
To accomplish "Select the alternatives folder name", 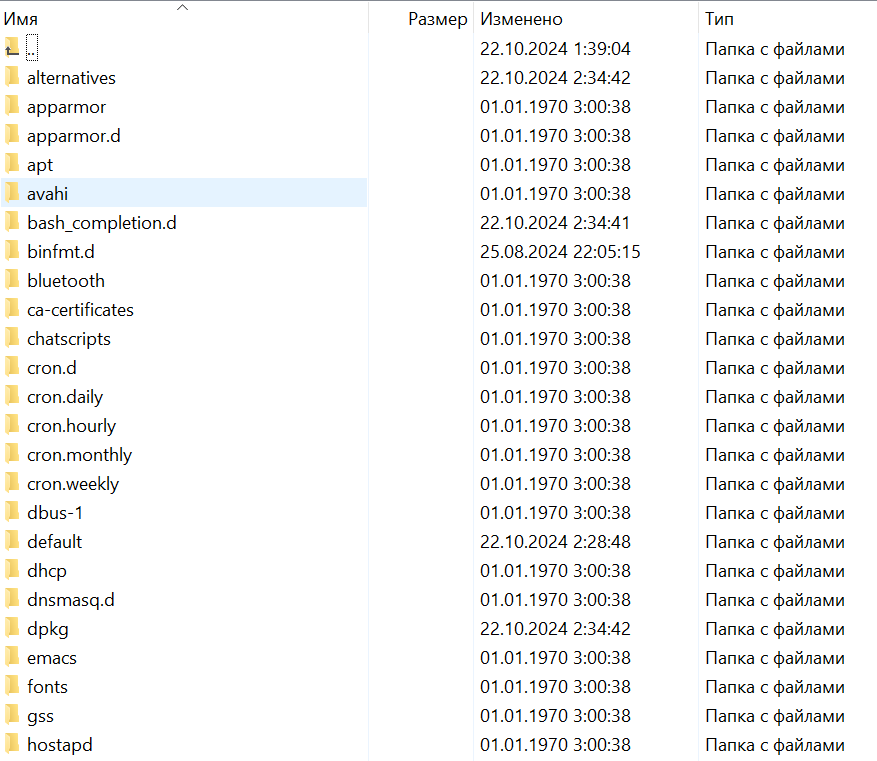I will coord(71,78).
